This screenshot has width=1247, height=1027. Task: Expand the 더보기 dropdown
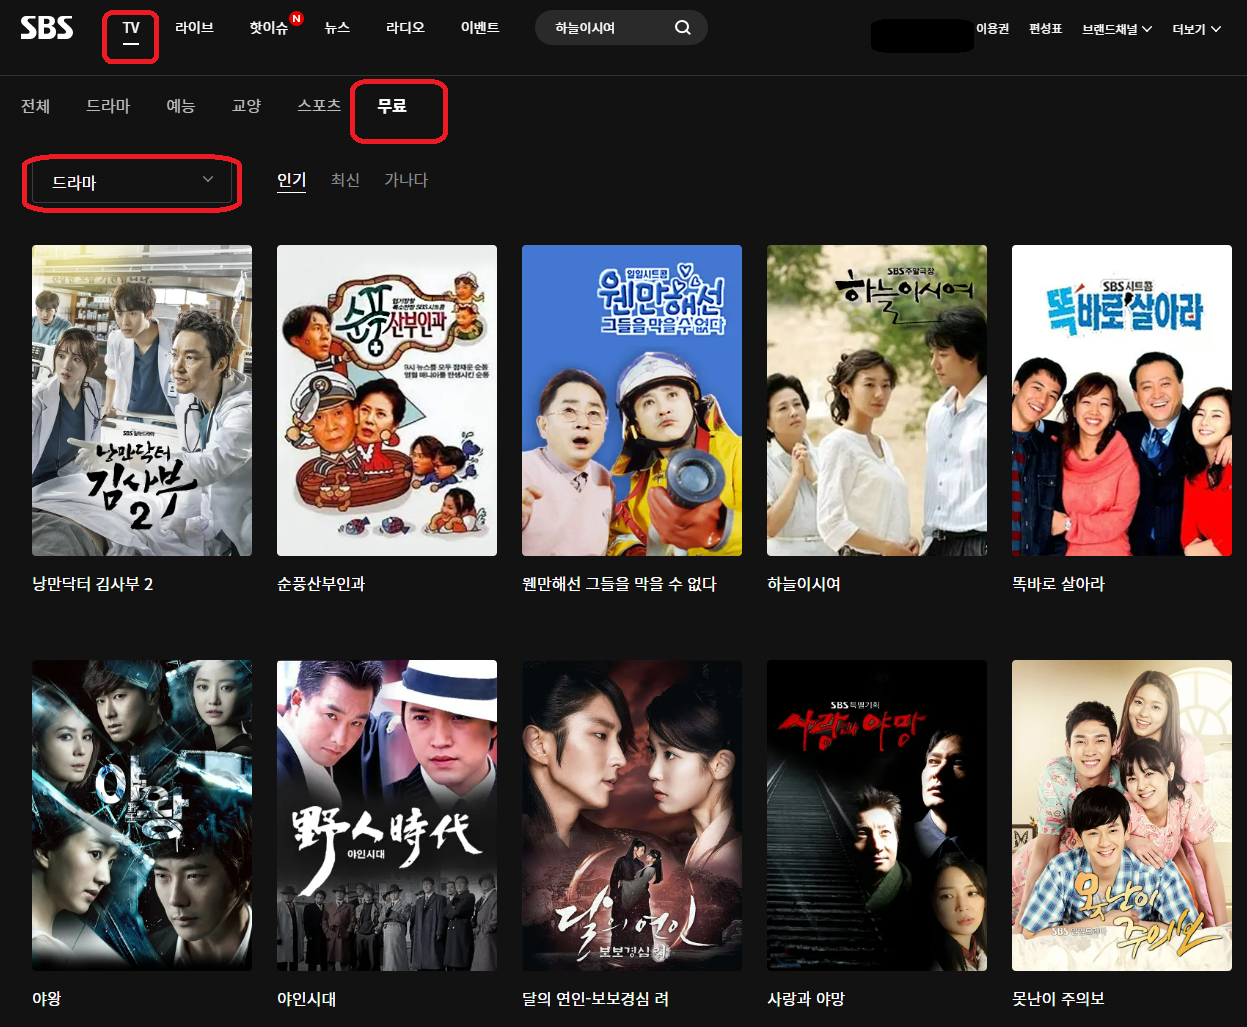(x=1196, y=29)
